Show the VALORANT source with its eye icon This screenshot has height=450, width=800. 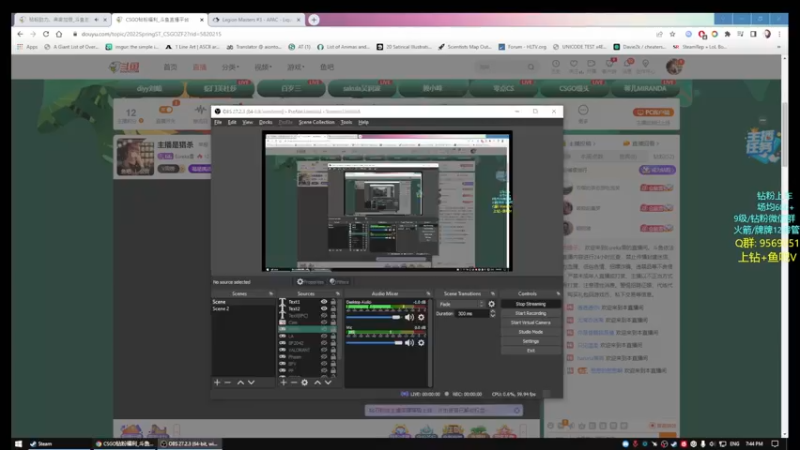[323, 350]
